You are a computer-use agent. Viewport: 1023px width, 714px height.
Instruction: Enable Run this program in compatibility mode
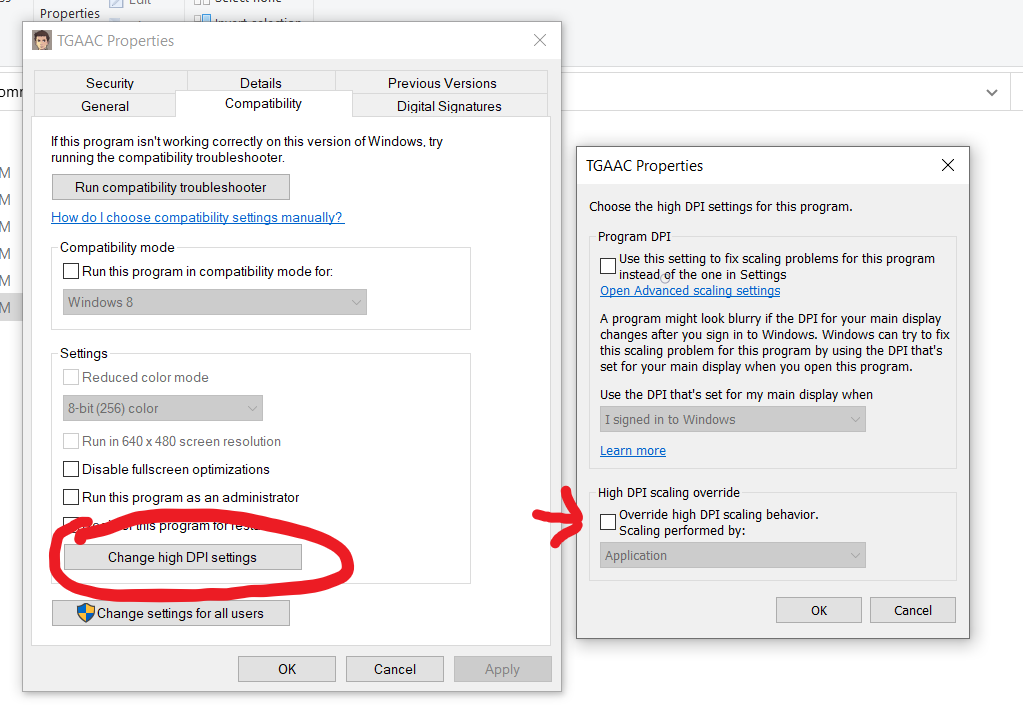point(71,271)
